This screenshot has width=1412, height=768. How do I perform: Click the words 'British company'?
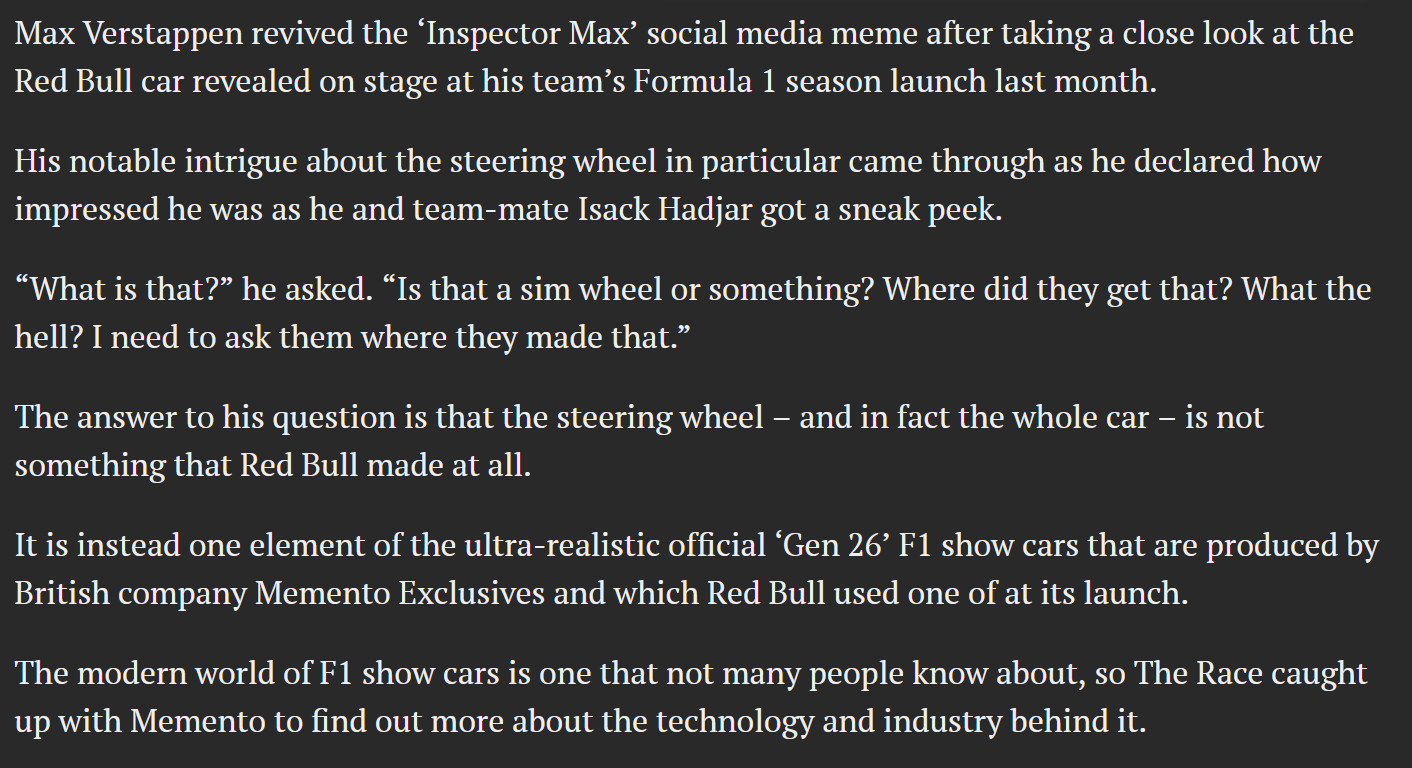point(130,593)
